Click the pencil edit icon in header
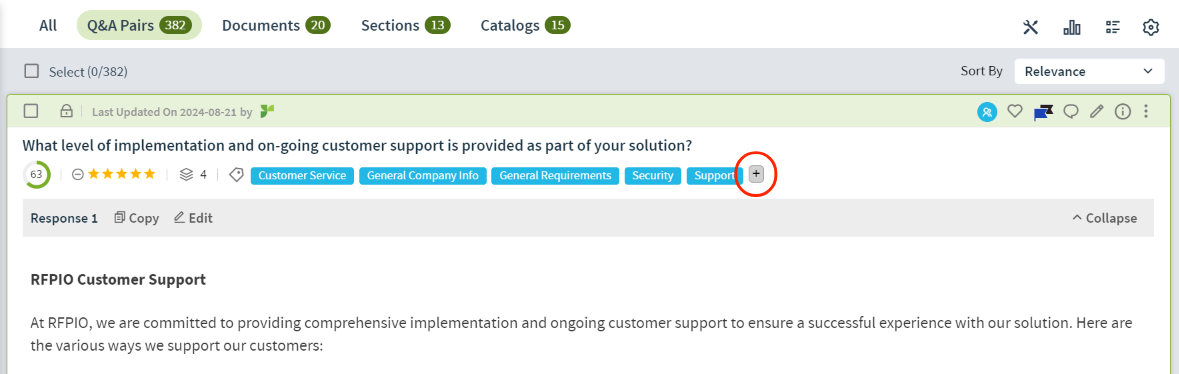 1097,111
